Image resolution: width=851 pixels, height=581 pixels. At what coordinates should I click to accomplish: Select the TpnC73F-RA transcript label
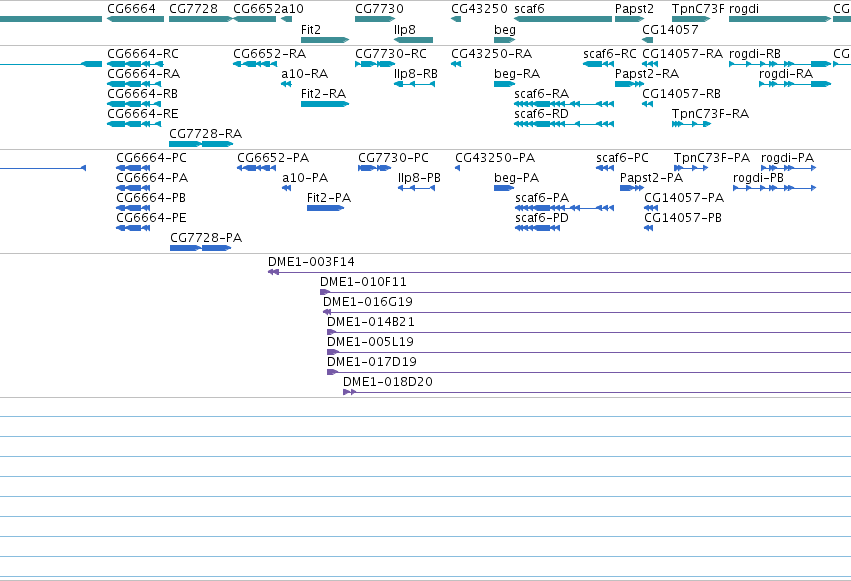pos(710,113)
